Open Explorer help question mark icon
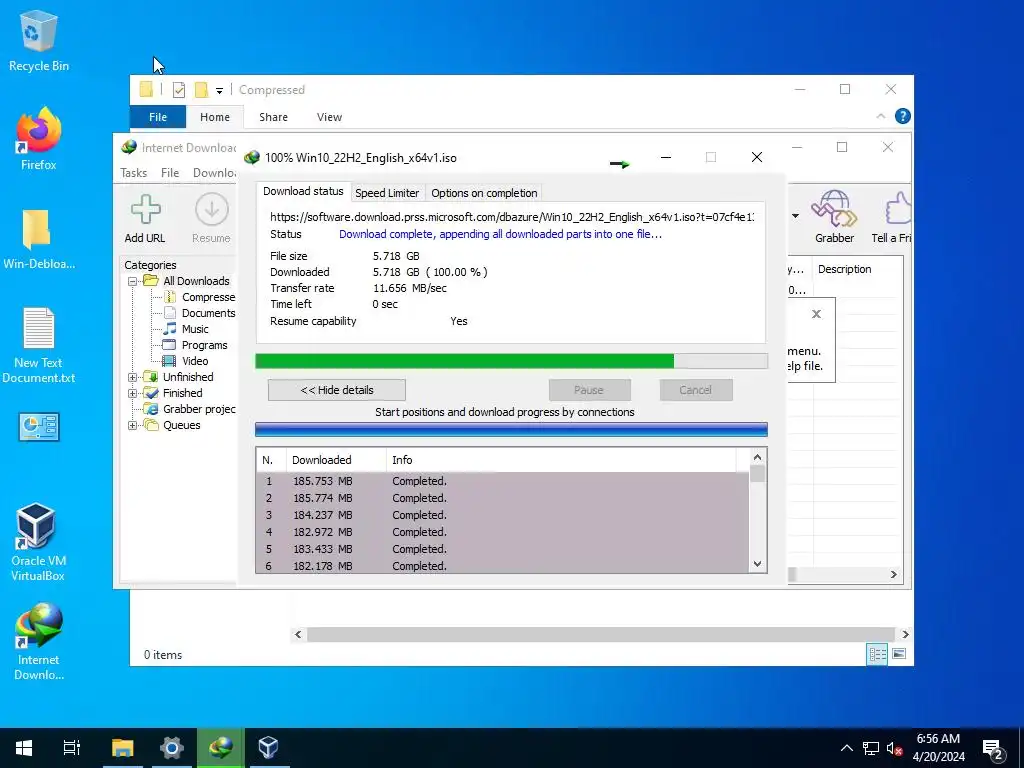 [903, 116]
